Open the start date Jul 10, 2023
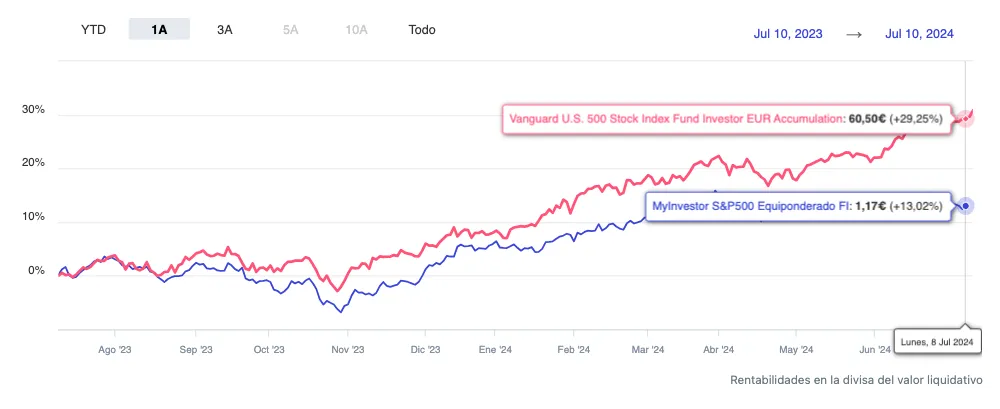The height and width of the screenshot is (409, 1000). click(788, 34)
